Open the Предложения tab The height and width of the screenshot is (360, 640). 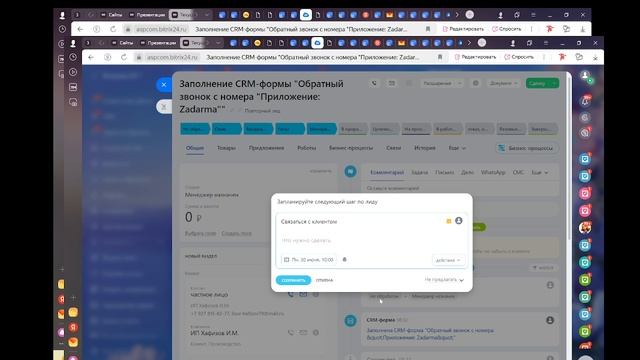click(x=266, y=148)
